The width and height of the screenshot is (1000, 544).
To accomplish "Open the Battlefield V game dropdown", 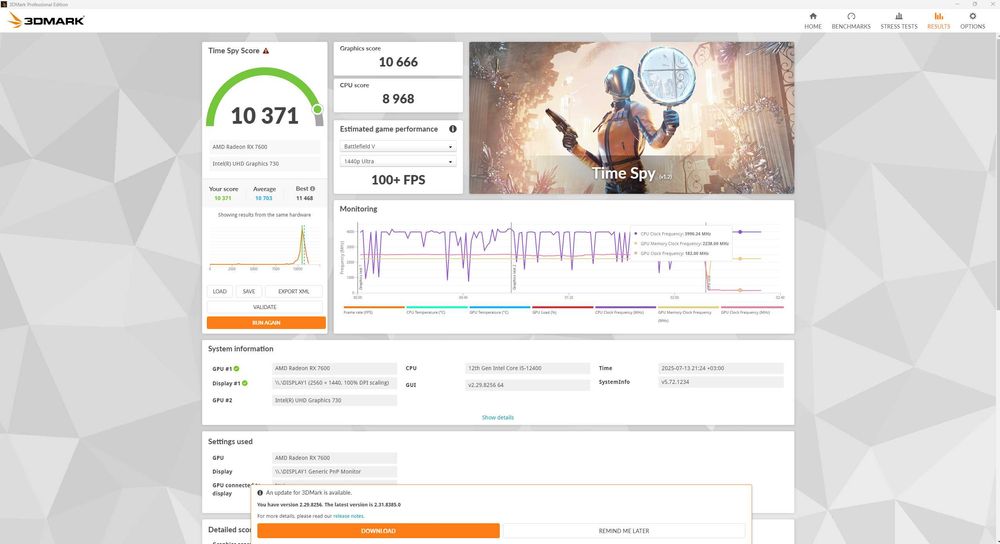I will [x=398, y=147].
